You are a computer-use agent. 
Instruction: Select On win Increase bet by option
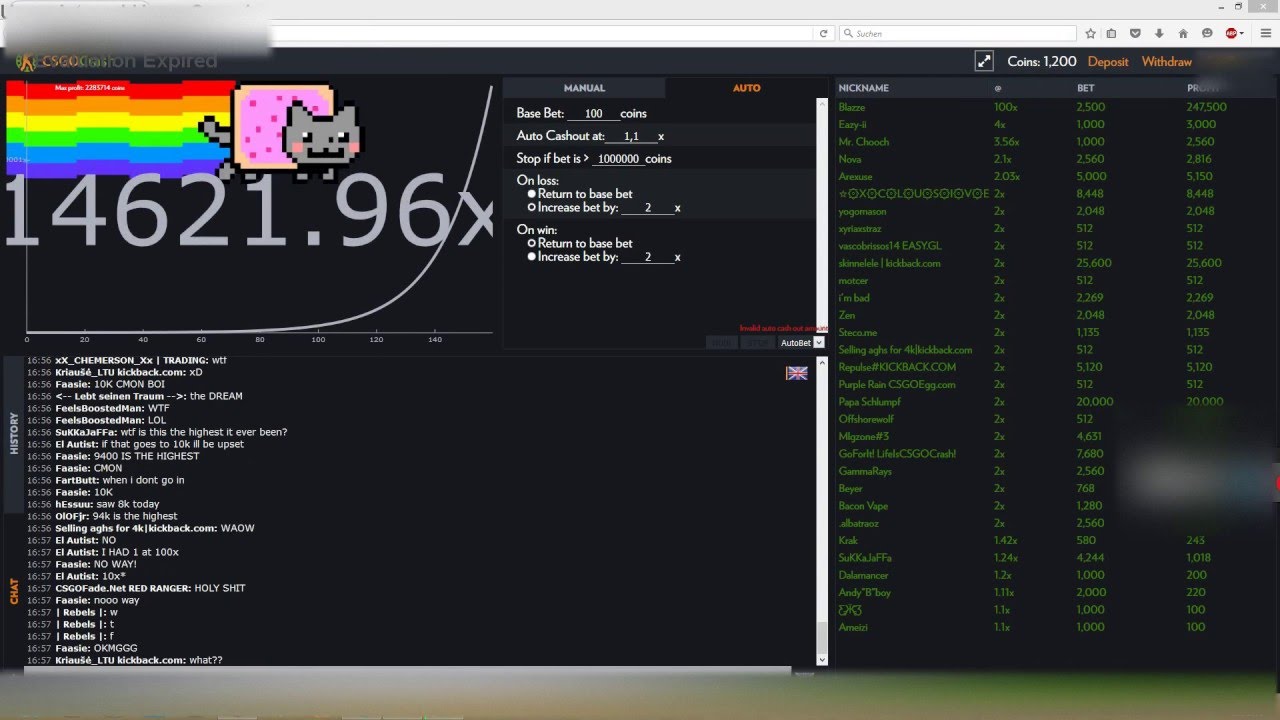click(x=532, y=257)
